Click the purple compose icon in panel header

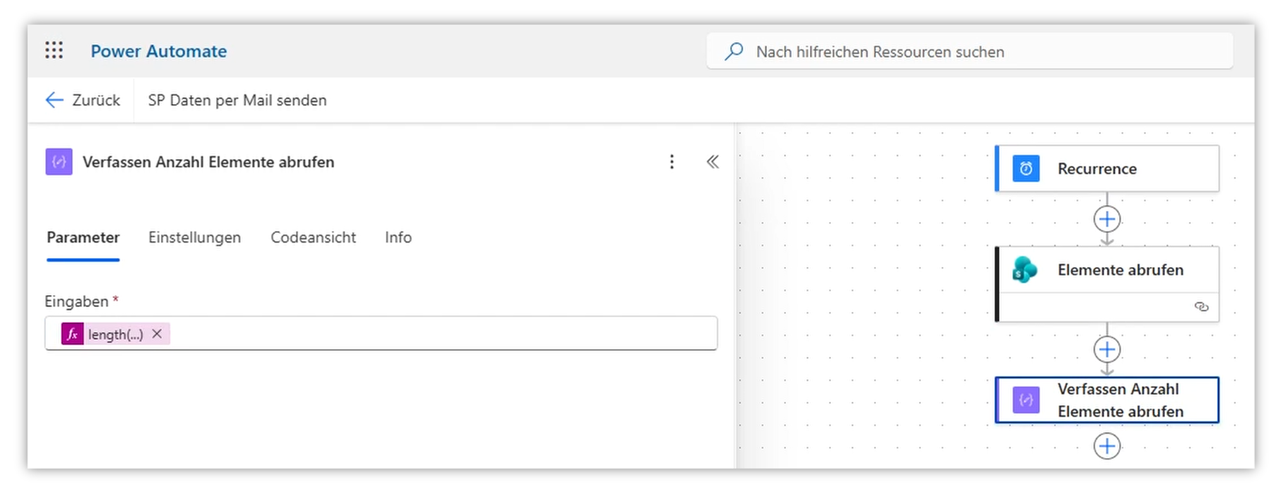coord(59,162)
